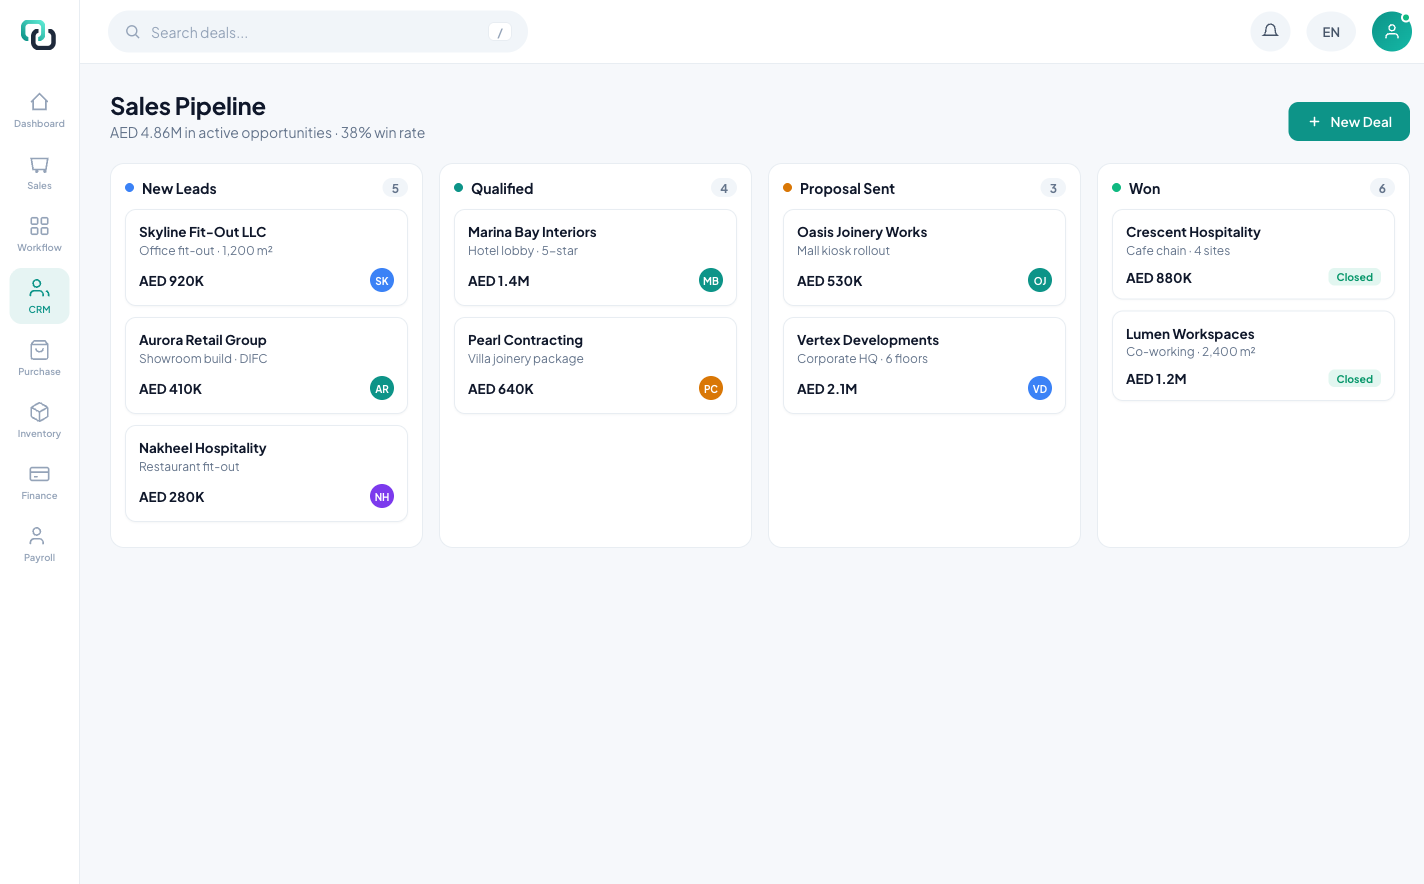Open Pearl Contracting deal title

pyautogui.click(x=525, y=340)
